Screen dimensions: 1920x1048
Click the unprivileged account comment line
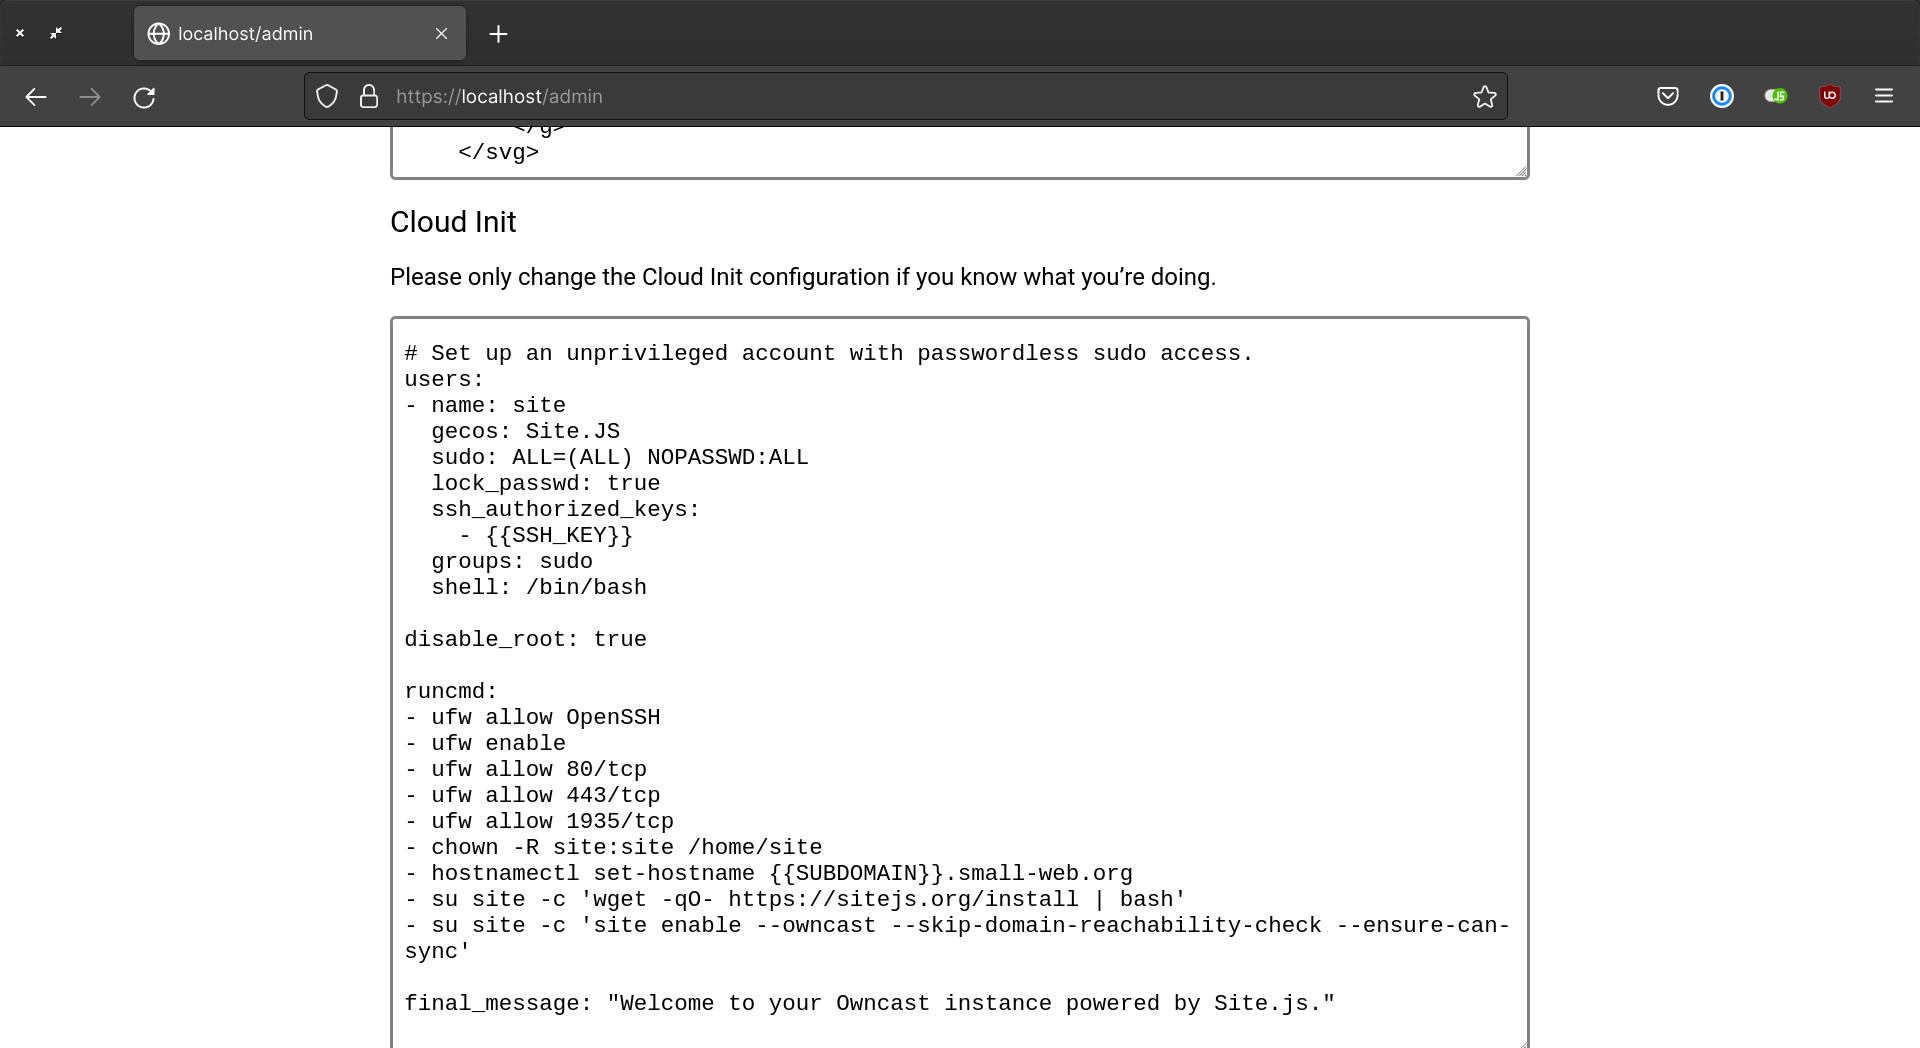click(x=829, y=354)
